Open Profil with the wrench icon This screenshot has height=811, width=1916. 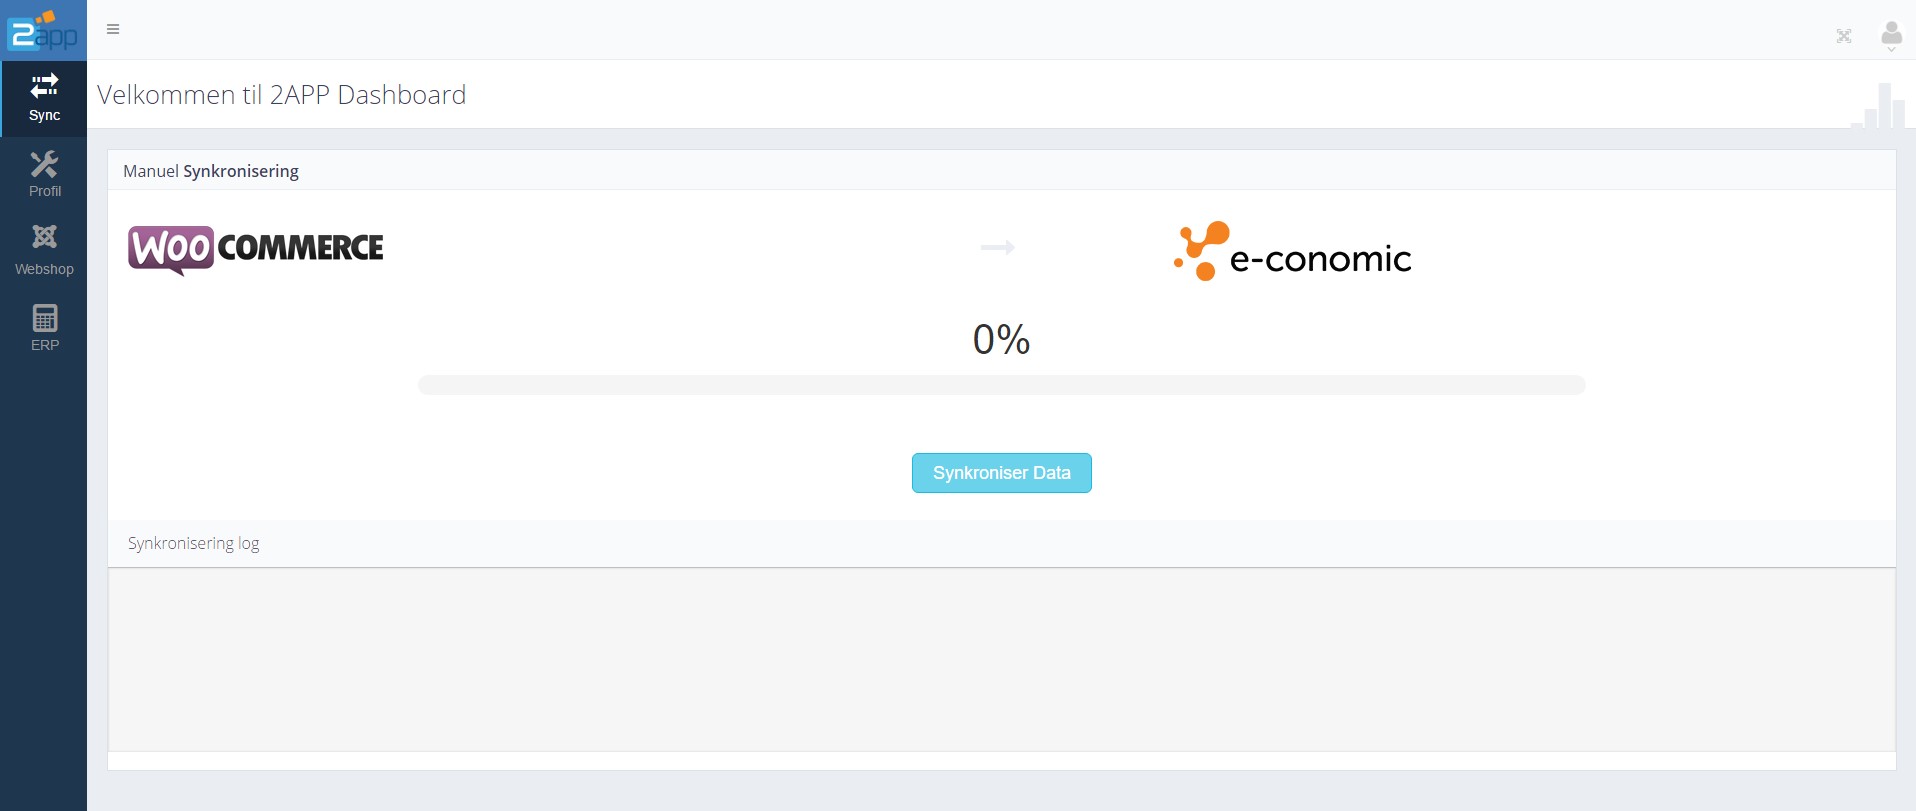[44, 174]
